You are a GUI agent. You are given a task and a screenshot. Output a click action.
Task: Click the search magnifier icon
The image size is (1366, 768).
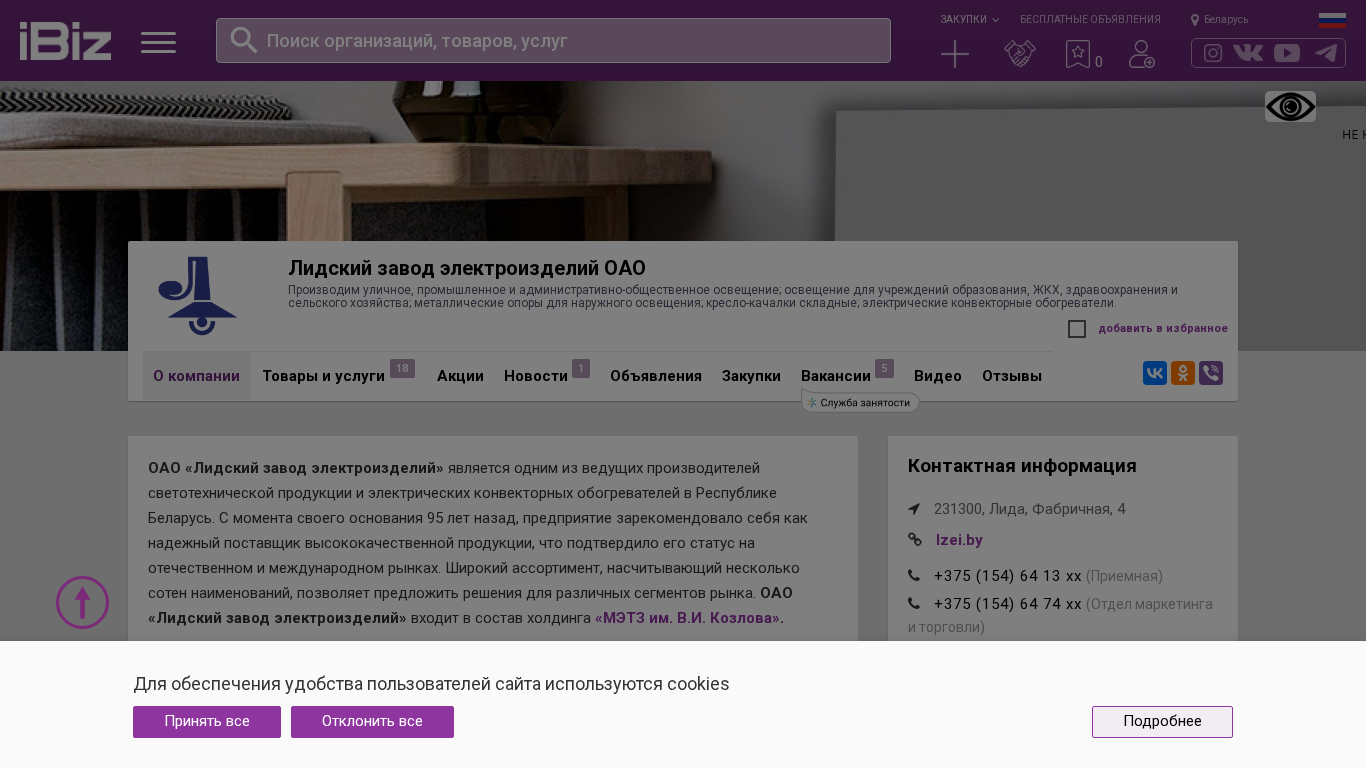coord(244,40)
